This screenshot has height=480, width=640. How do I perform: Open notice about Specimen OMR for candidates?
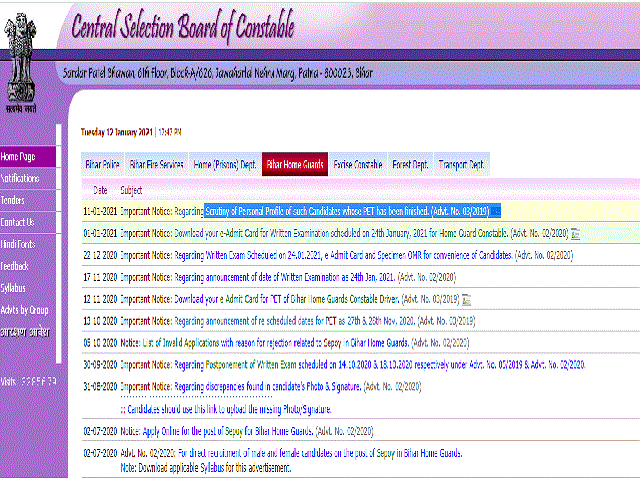click(x=343, y=256)
